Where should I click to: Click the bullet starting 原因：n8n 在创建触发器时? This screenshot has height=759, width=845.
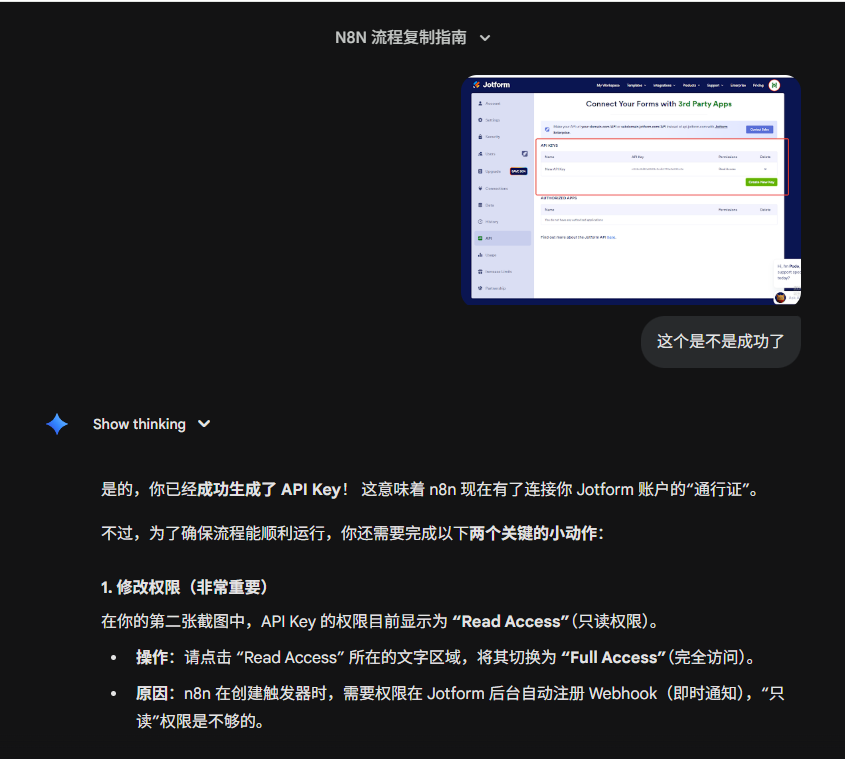pyautogui.click(x=460, y=707)
